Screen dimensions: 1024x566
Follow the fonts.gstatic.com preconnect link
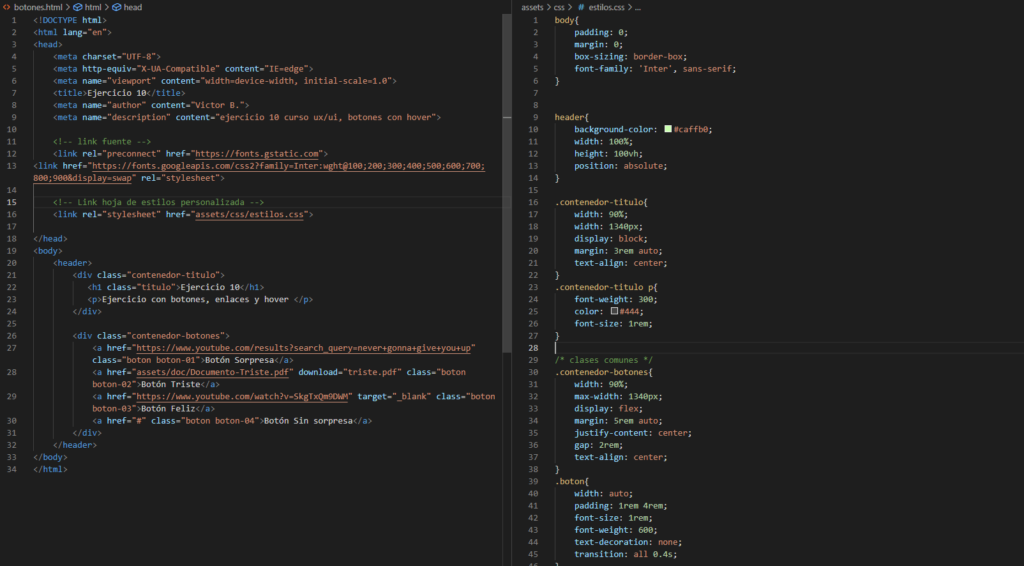(257, 154)
